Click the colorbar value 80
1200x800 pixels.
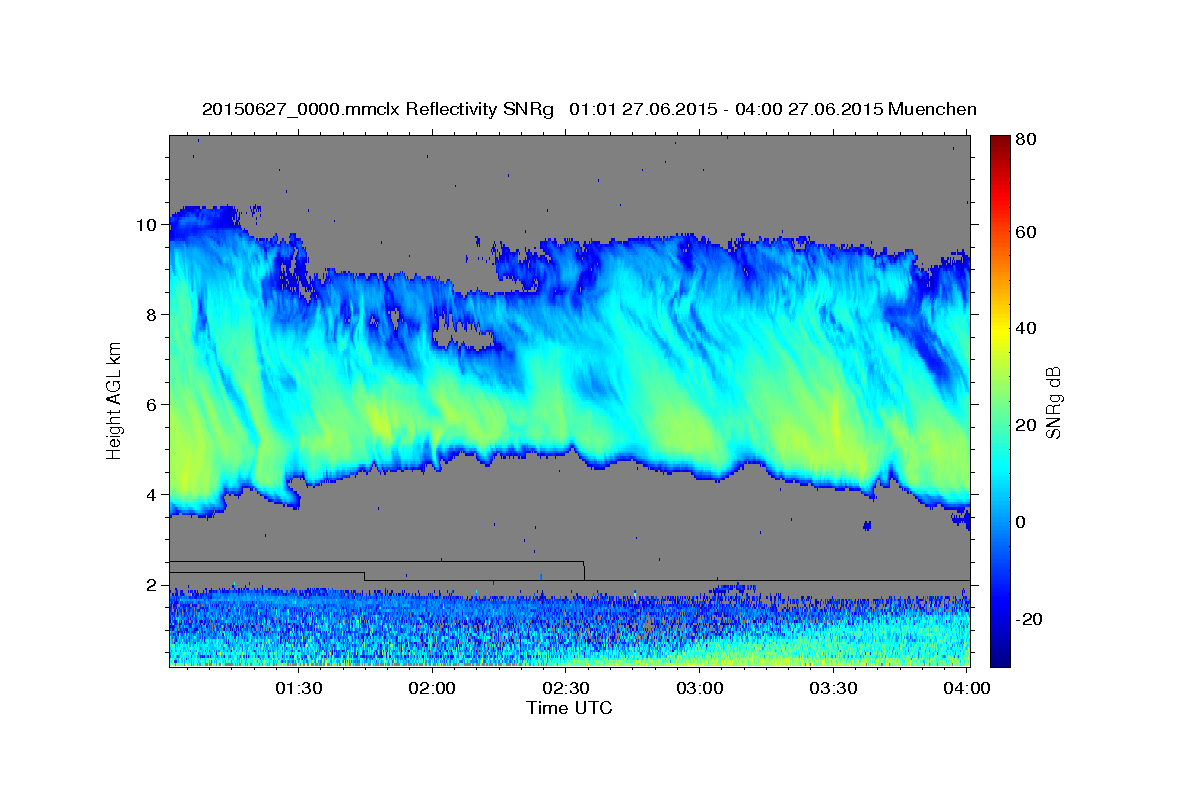pyautogui.click(x=1025, y=140)
